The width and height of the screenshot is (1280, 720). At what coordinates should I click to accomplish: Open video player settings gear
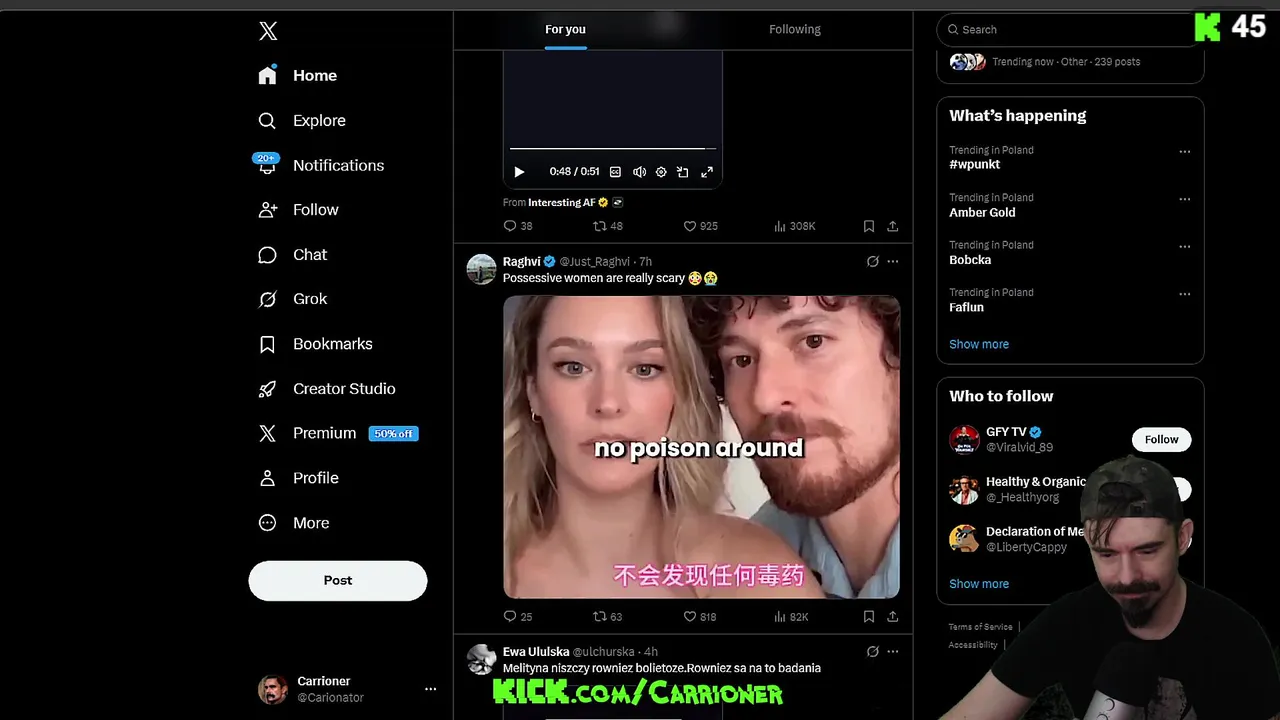pyautogui.click(x=661, y=172)
